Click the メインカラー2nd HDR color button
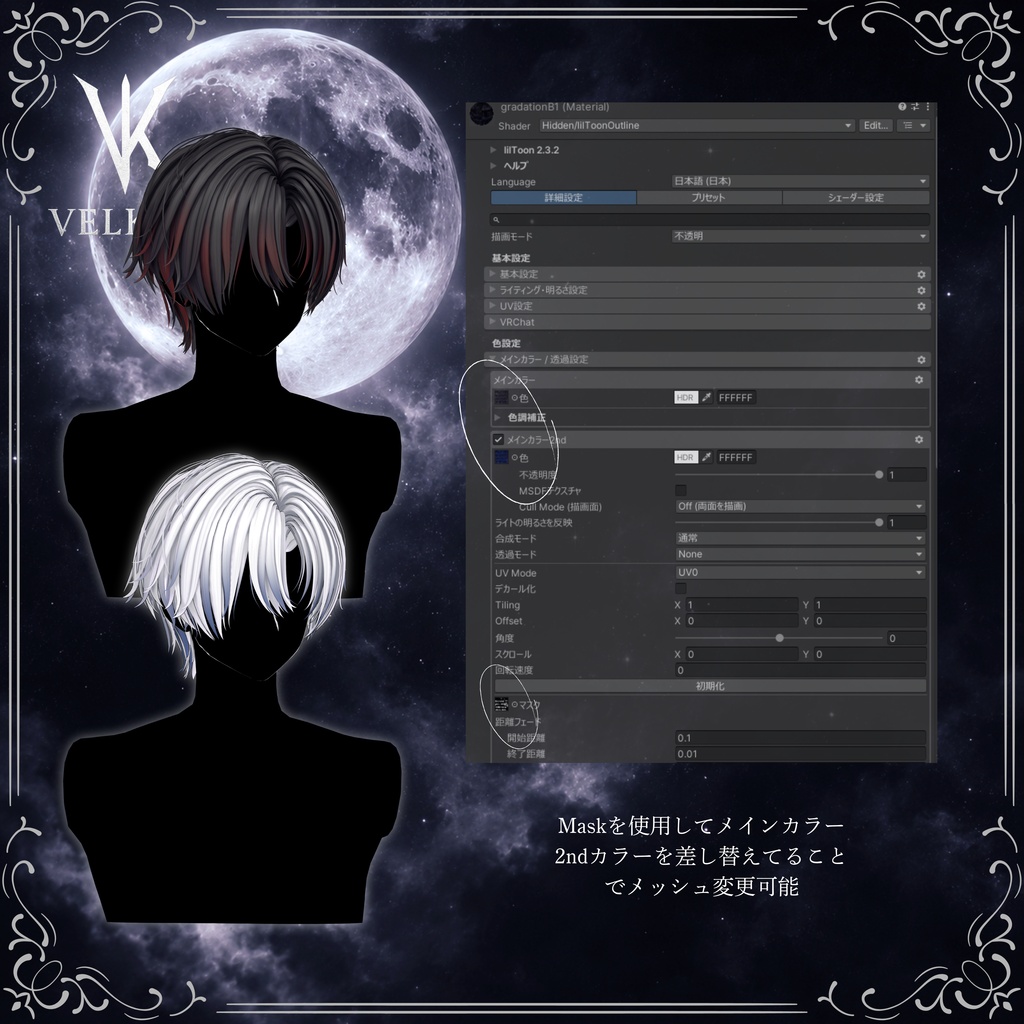The width and height of the screenshot is (1024, 1024). [x=686, y=457]
